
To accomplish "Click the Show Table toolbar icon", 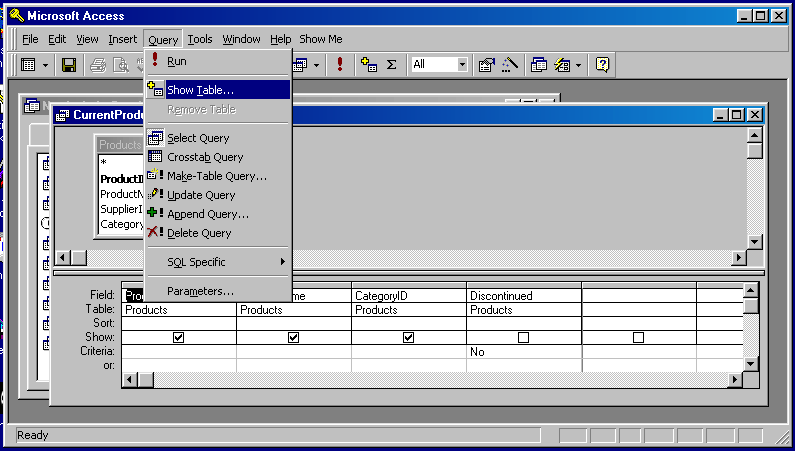I will tap(369, 64).
